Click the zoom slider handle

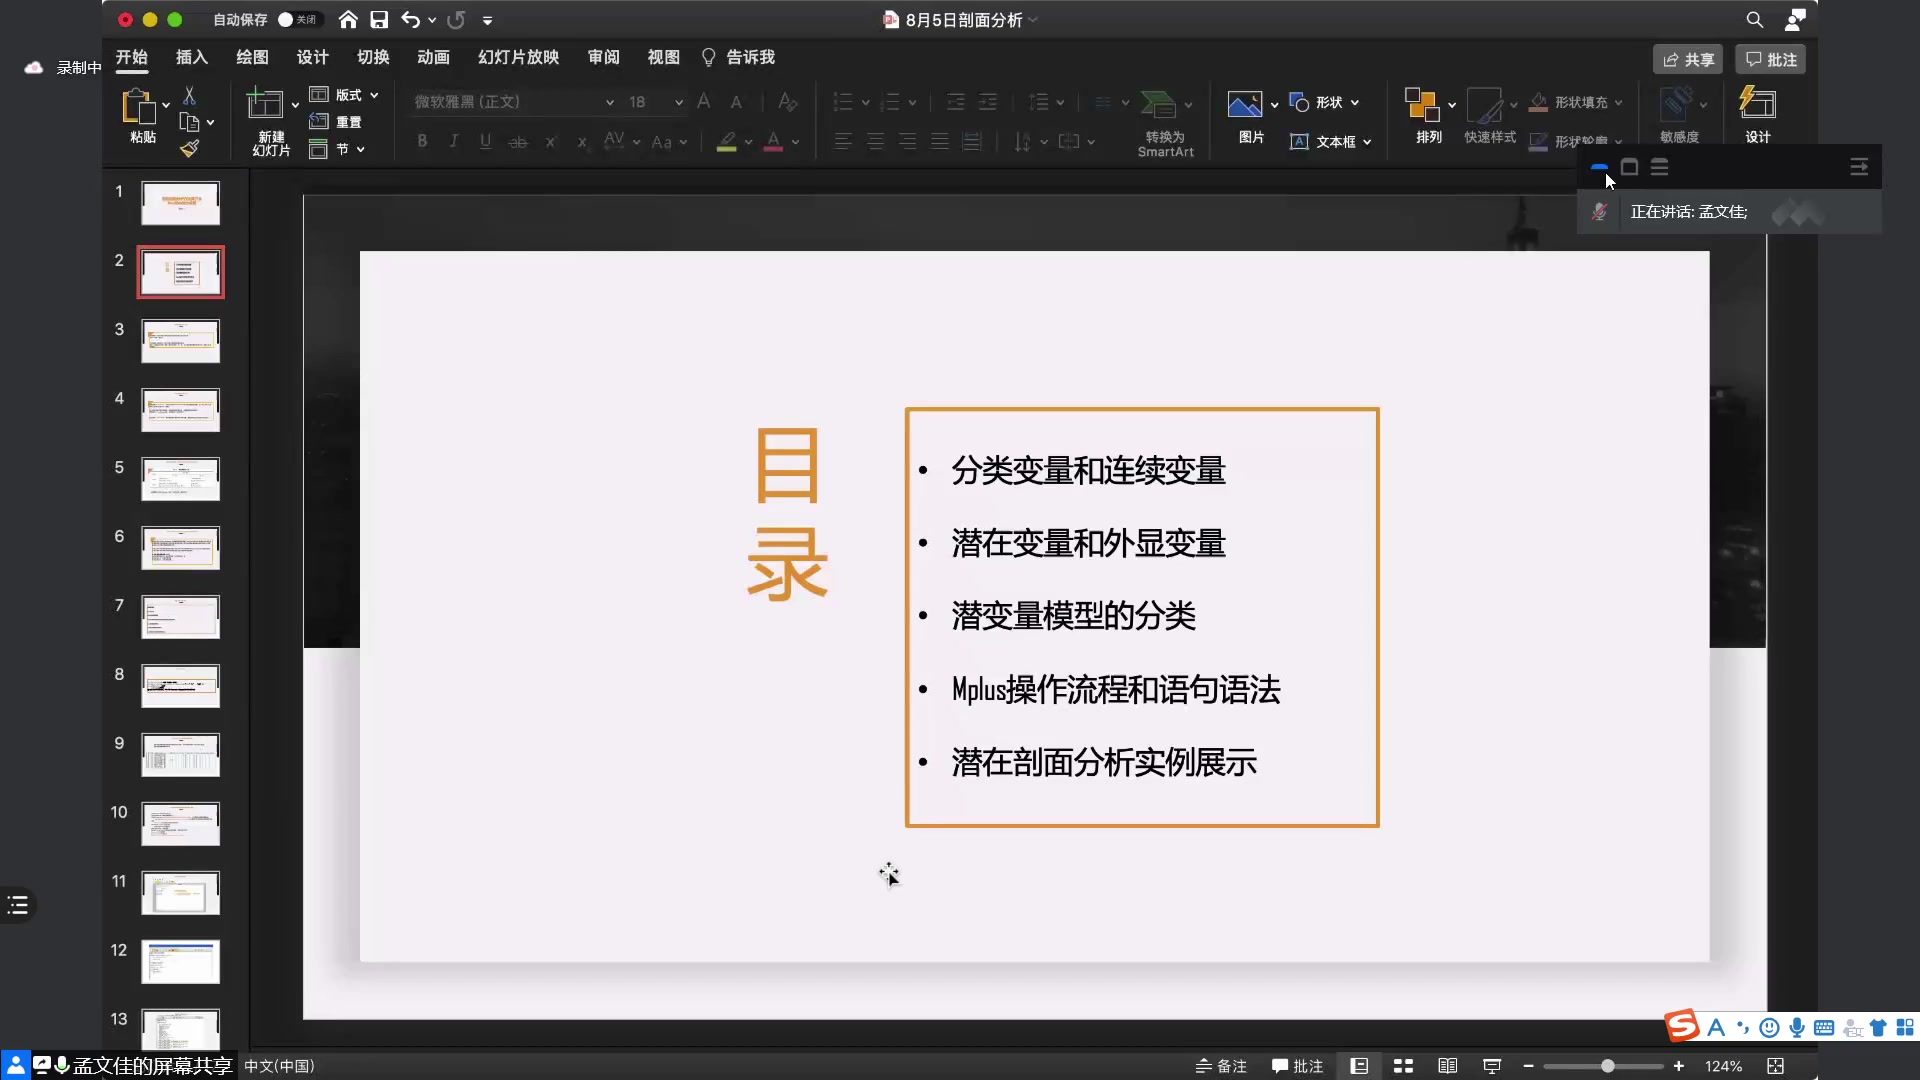coord(1607,1066)
